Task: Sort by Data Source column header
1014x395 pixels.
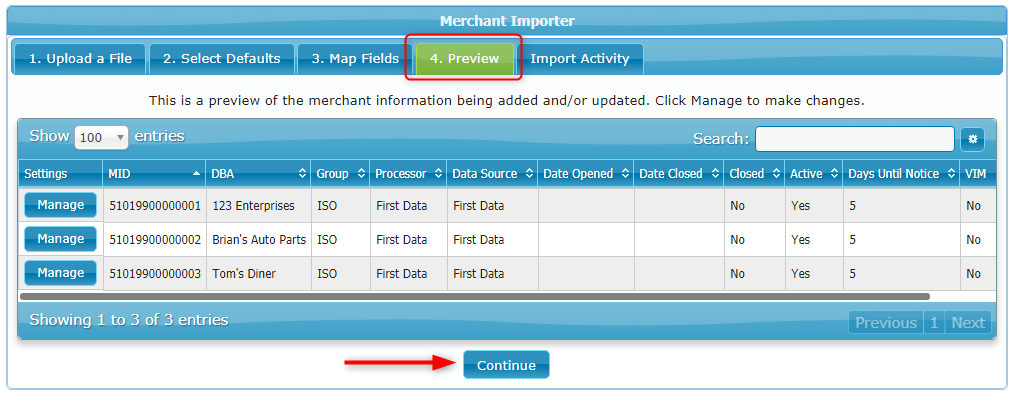Action: 492,174
